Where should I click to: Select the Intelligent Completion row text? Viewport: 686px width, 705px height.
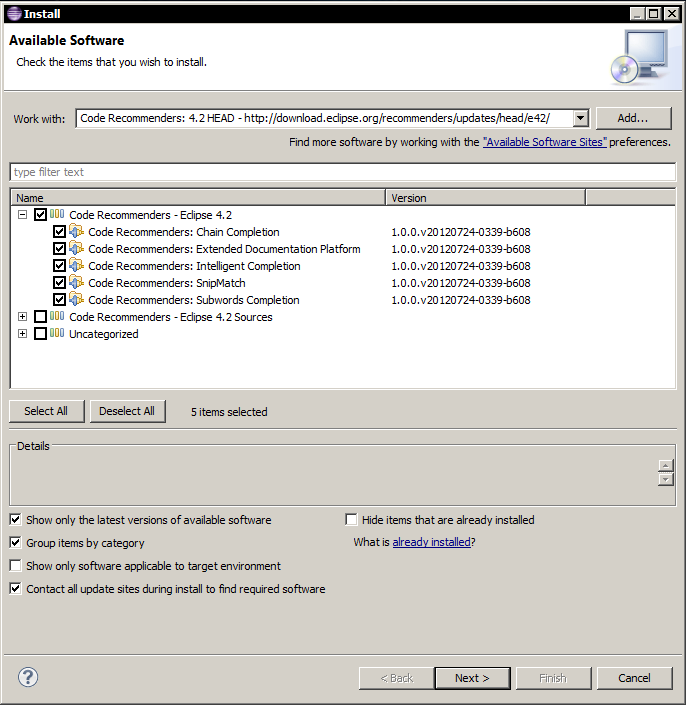(194, 266)
